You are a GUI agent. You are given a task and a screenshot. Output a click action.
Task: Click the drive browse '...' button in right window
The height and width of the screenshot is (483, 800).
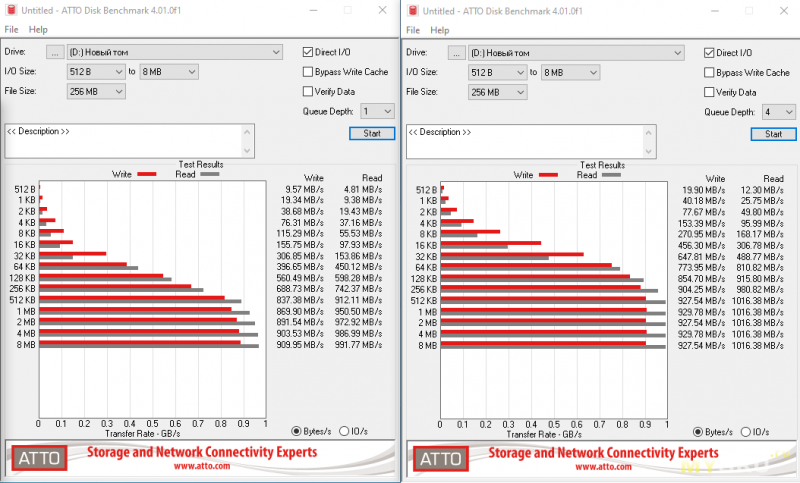[456, 52]
